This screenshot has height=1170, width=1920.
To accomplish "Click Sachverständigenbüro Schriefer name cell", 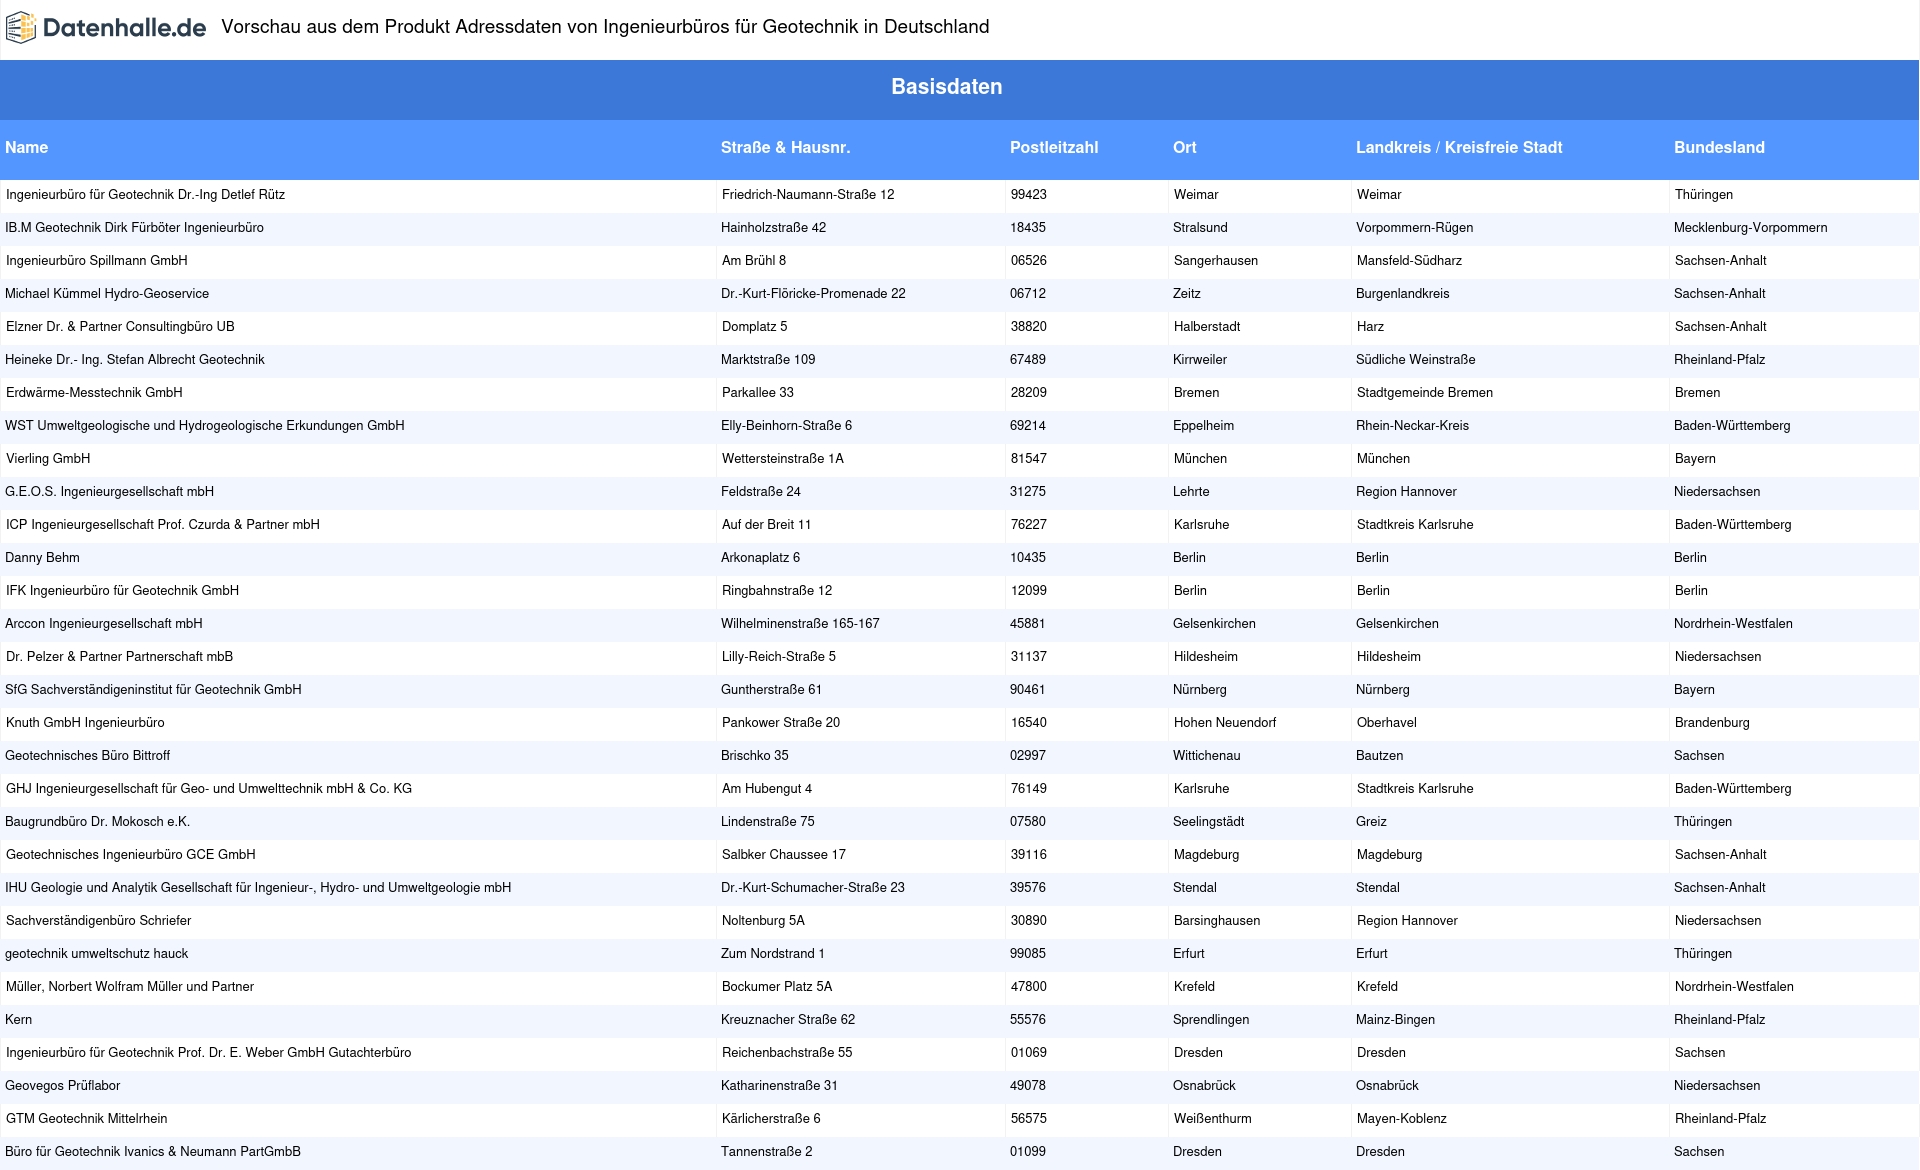I will point(98,921).
